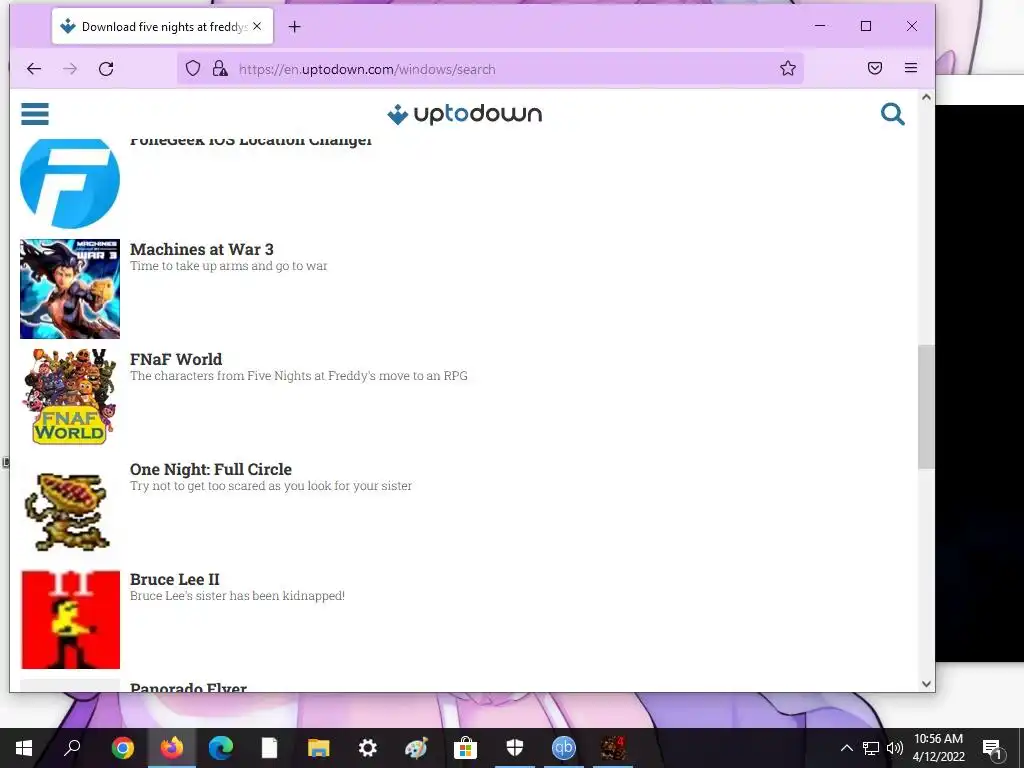Show hidden system tray icons
Viewport: 1024px width, 768px height.
click(846, 748)
